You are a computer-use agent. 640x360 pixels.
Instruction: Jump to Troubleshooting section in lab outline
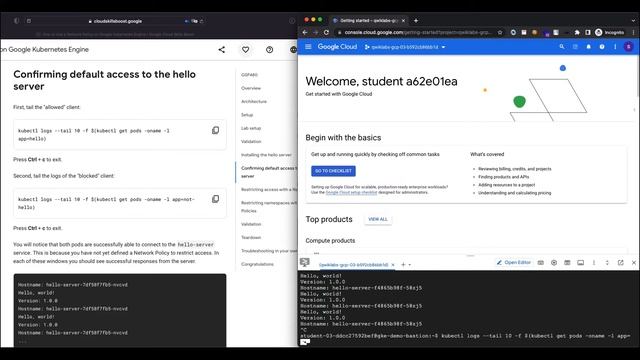point(269,251)
